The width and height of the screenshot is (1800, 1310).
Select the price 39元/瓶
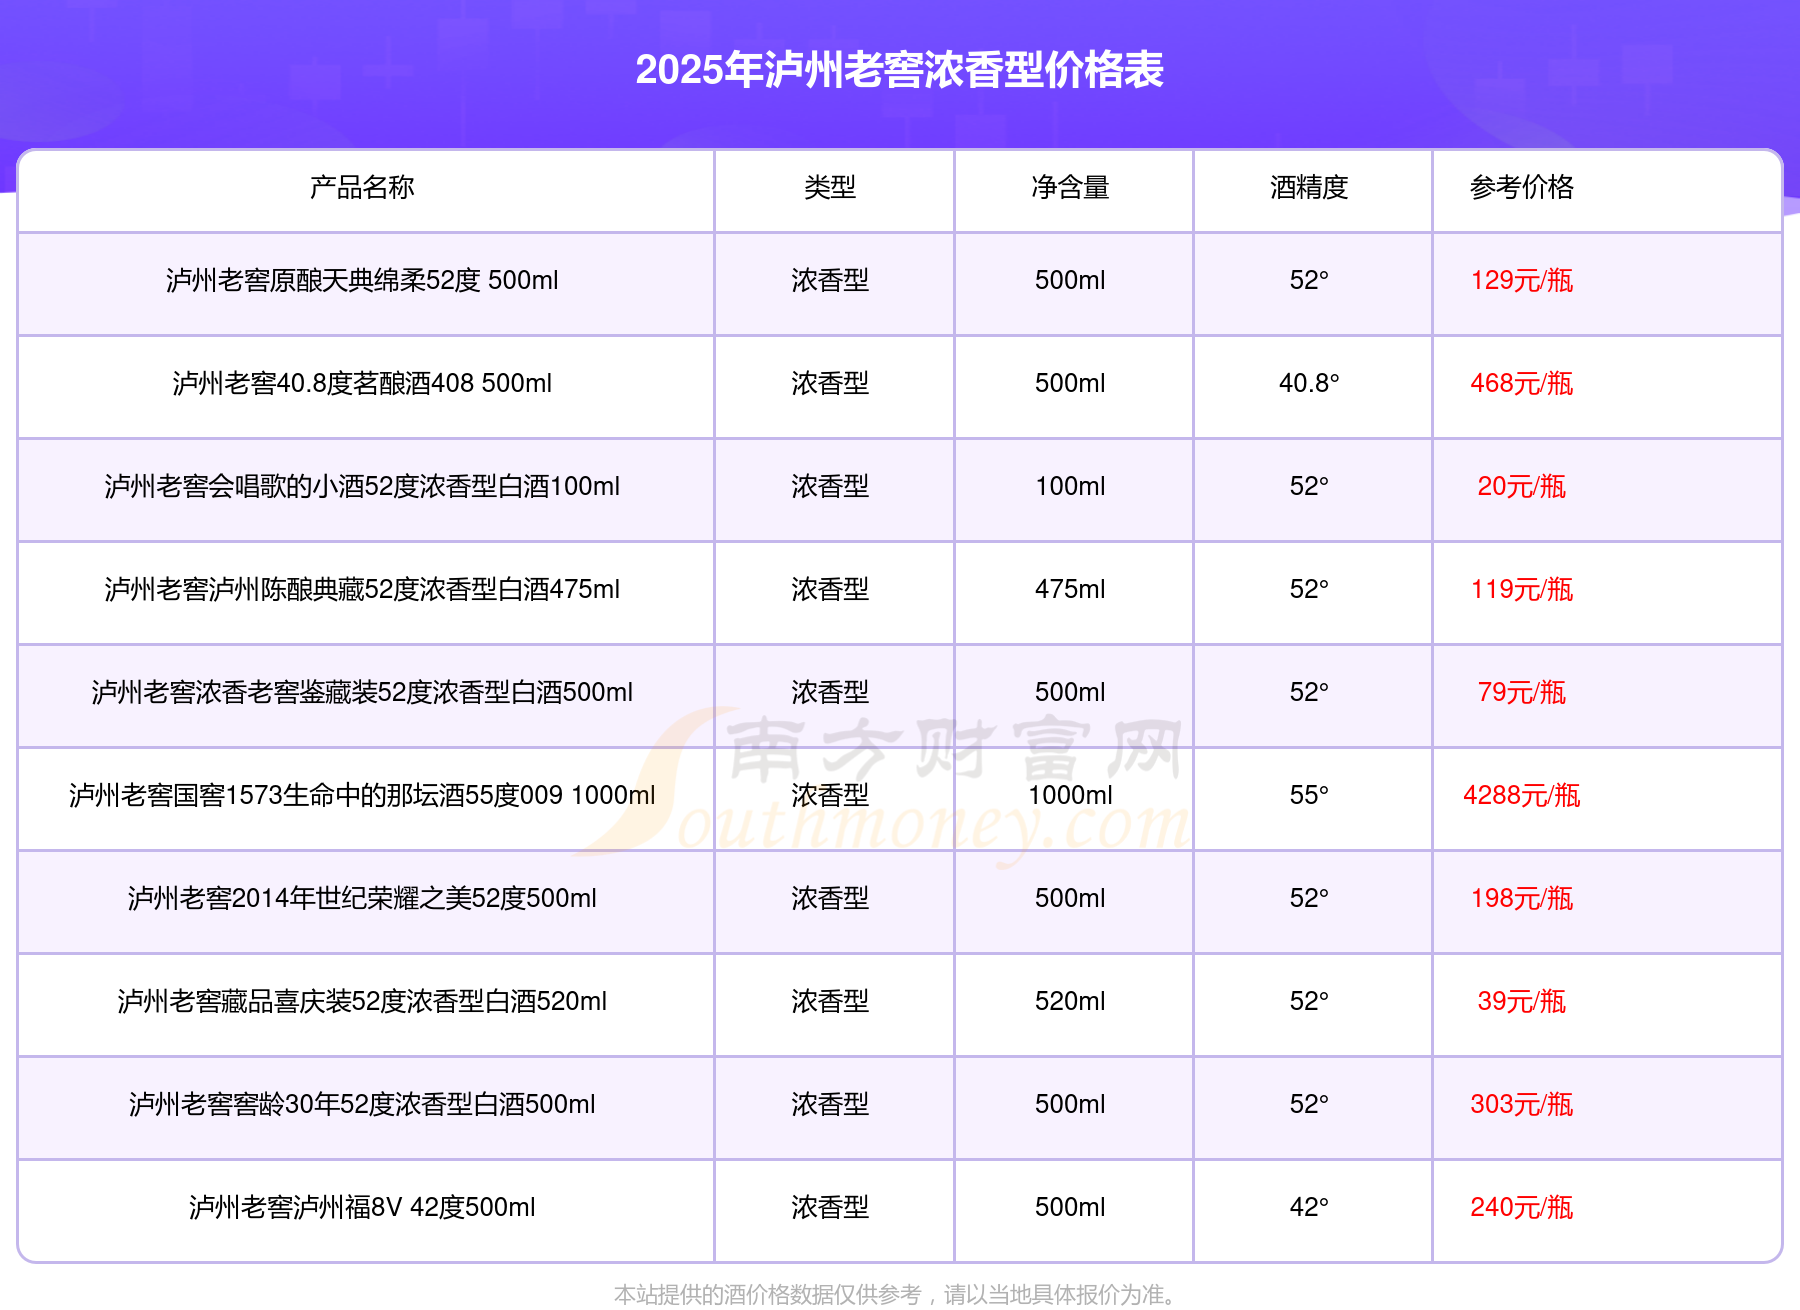1522,1001
